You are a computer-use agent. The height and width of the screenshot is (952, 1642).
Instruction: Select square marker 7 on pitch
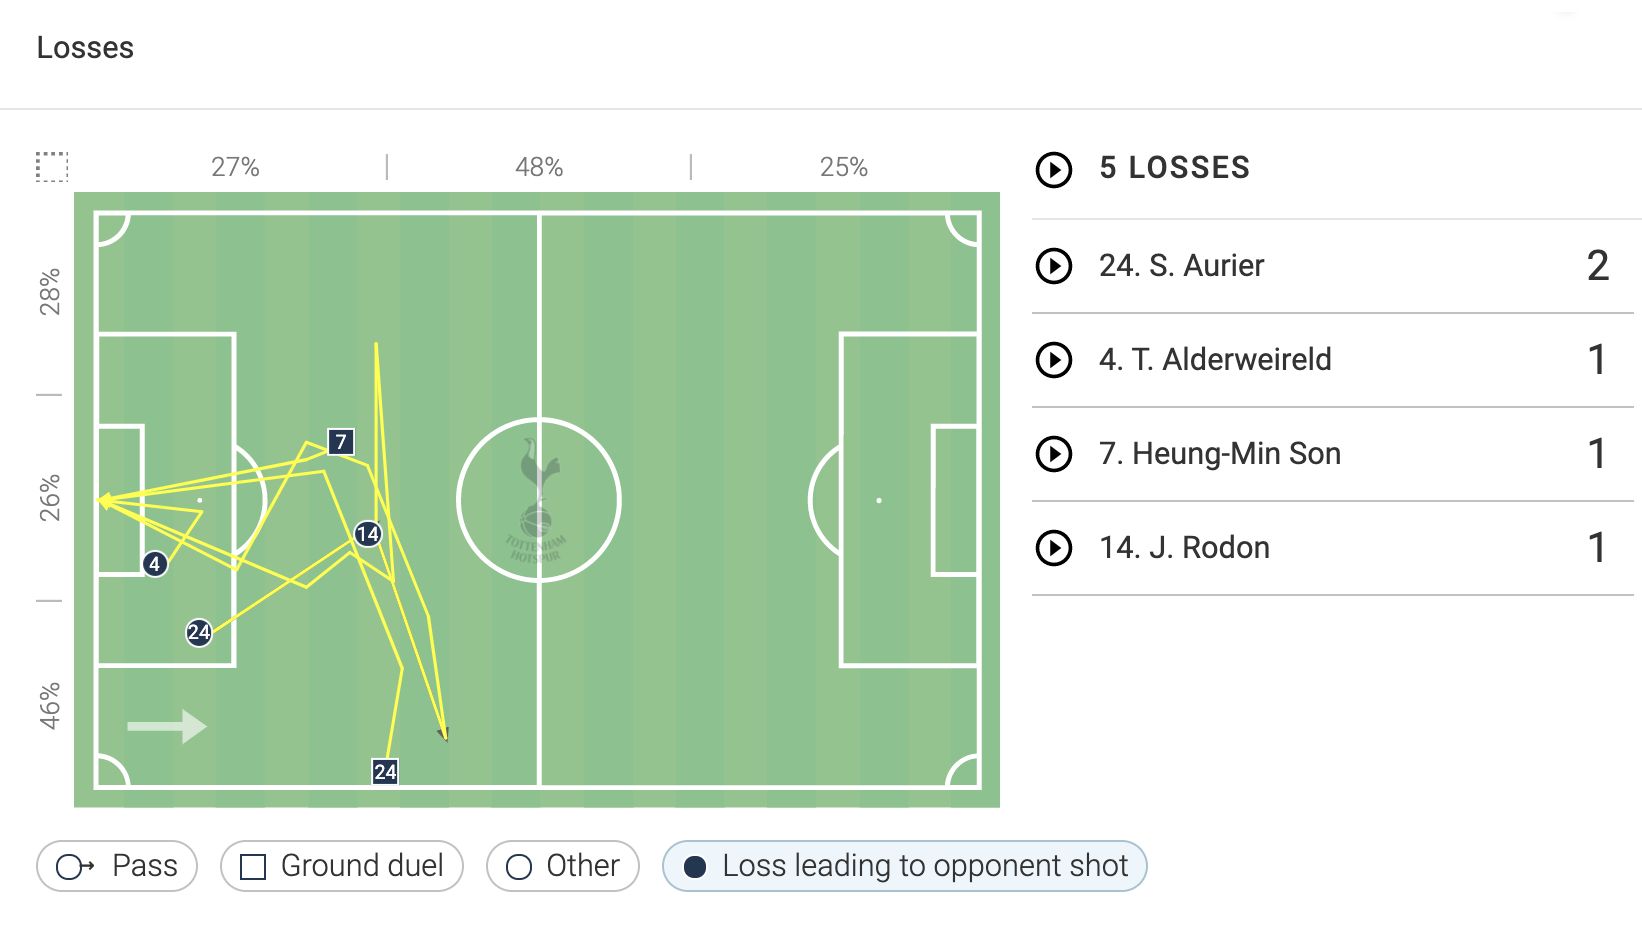point(341,441)
